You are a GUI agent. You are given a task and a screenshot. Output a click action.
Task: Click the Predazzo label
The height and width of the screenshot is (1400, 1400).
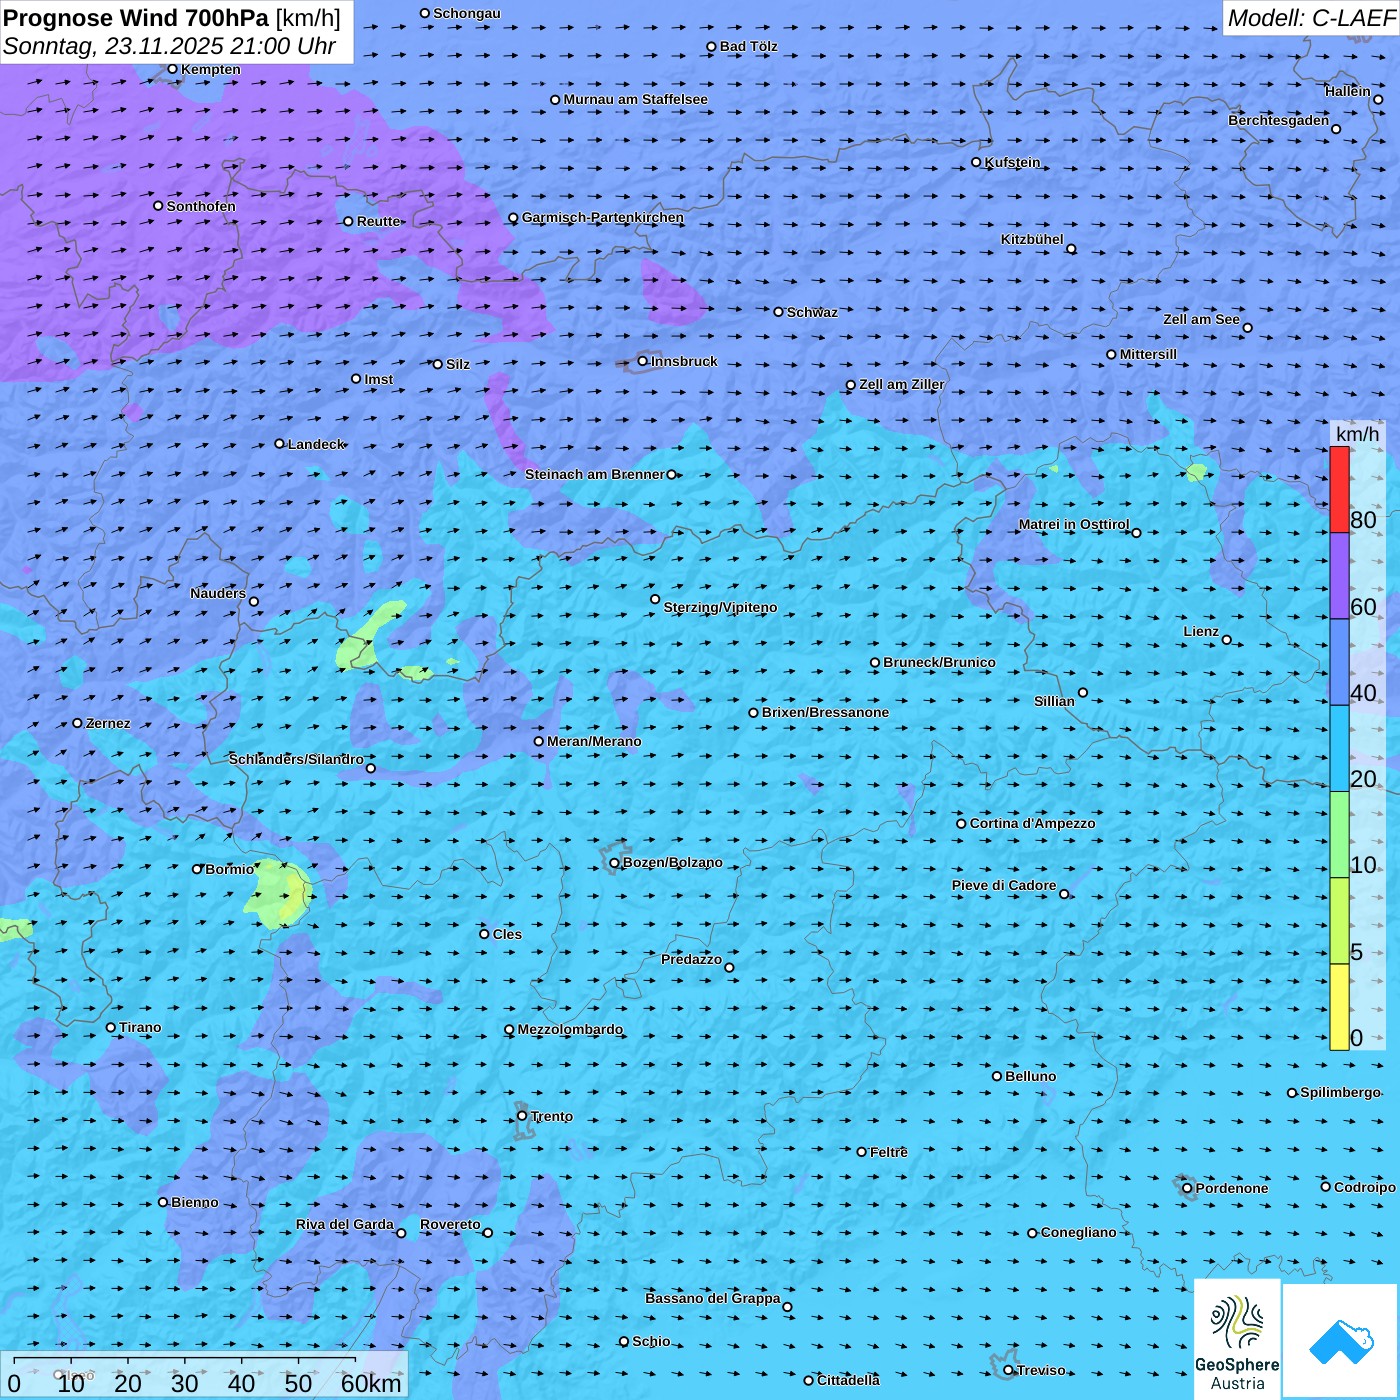click(691, 959)
